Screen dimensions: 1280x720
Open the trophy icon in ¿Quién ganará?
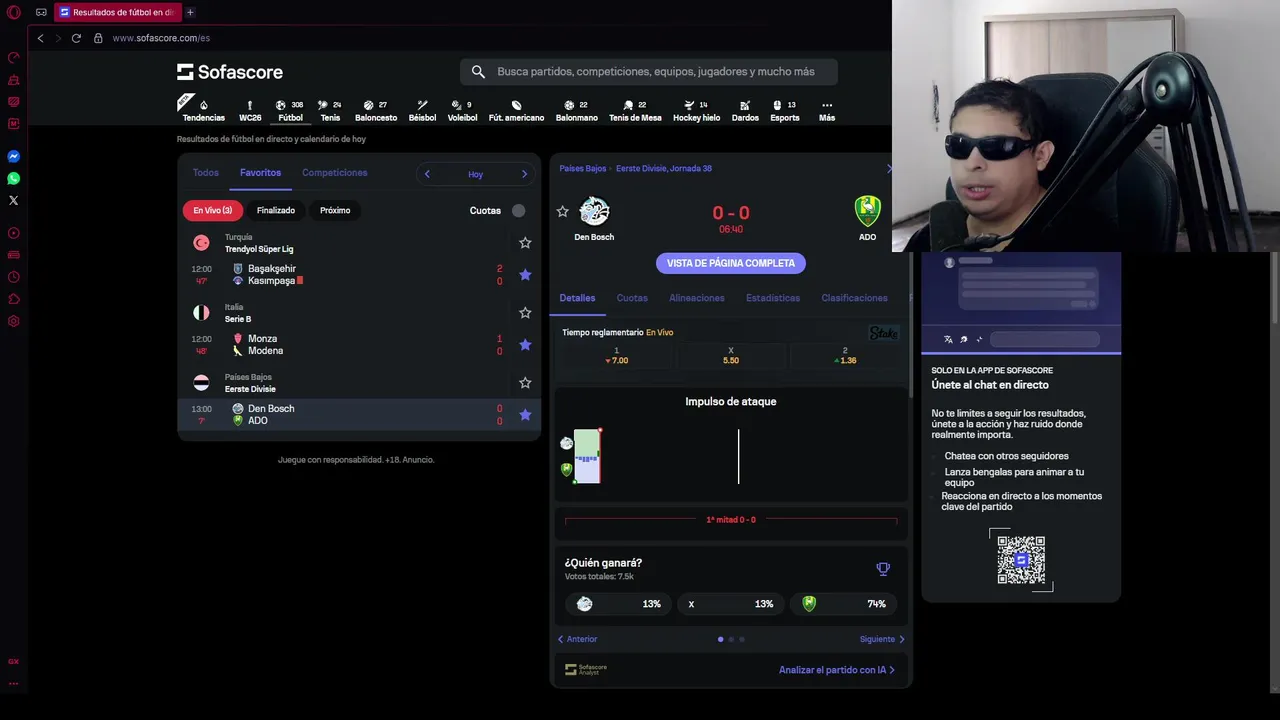[x=883, y=569]
